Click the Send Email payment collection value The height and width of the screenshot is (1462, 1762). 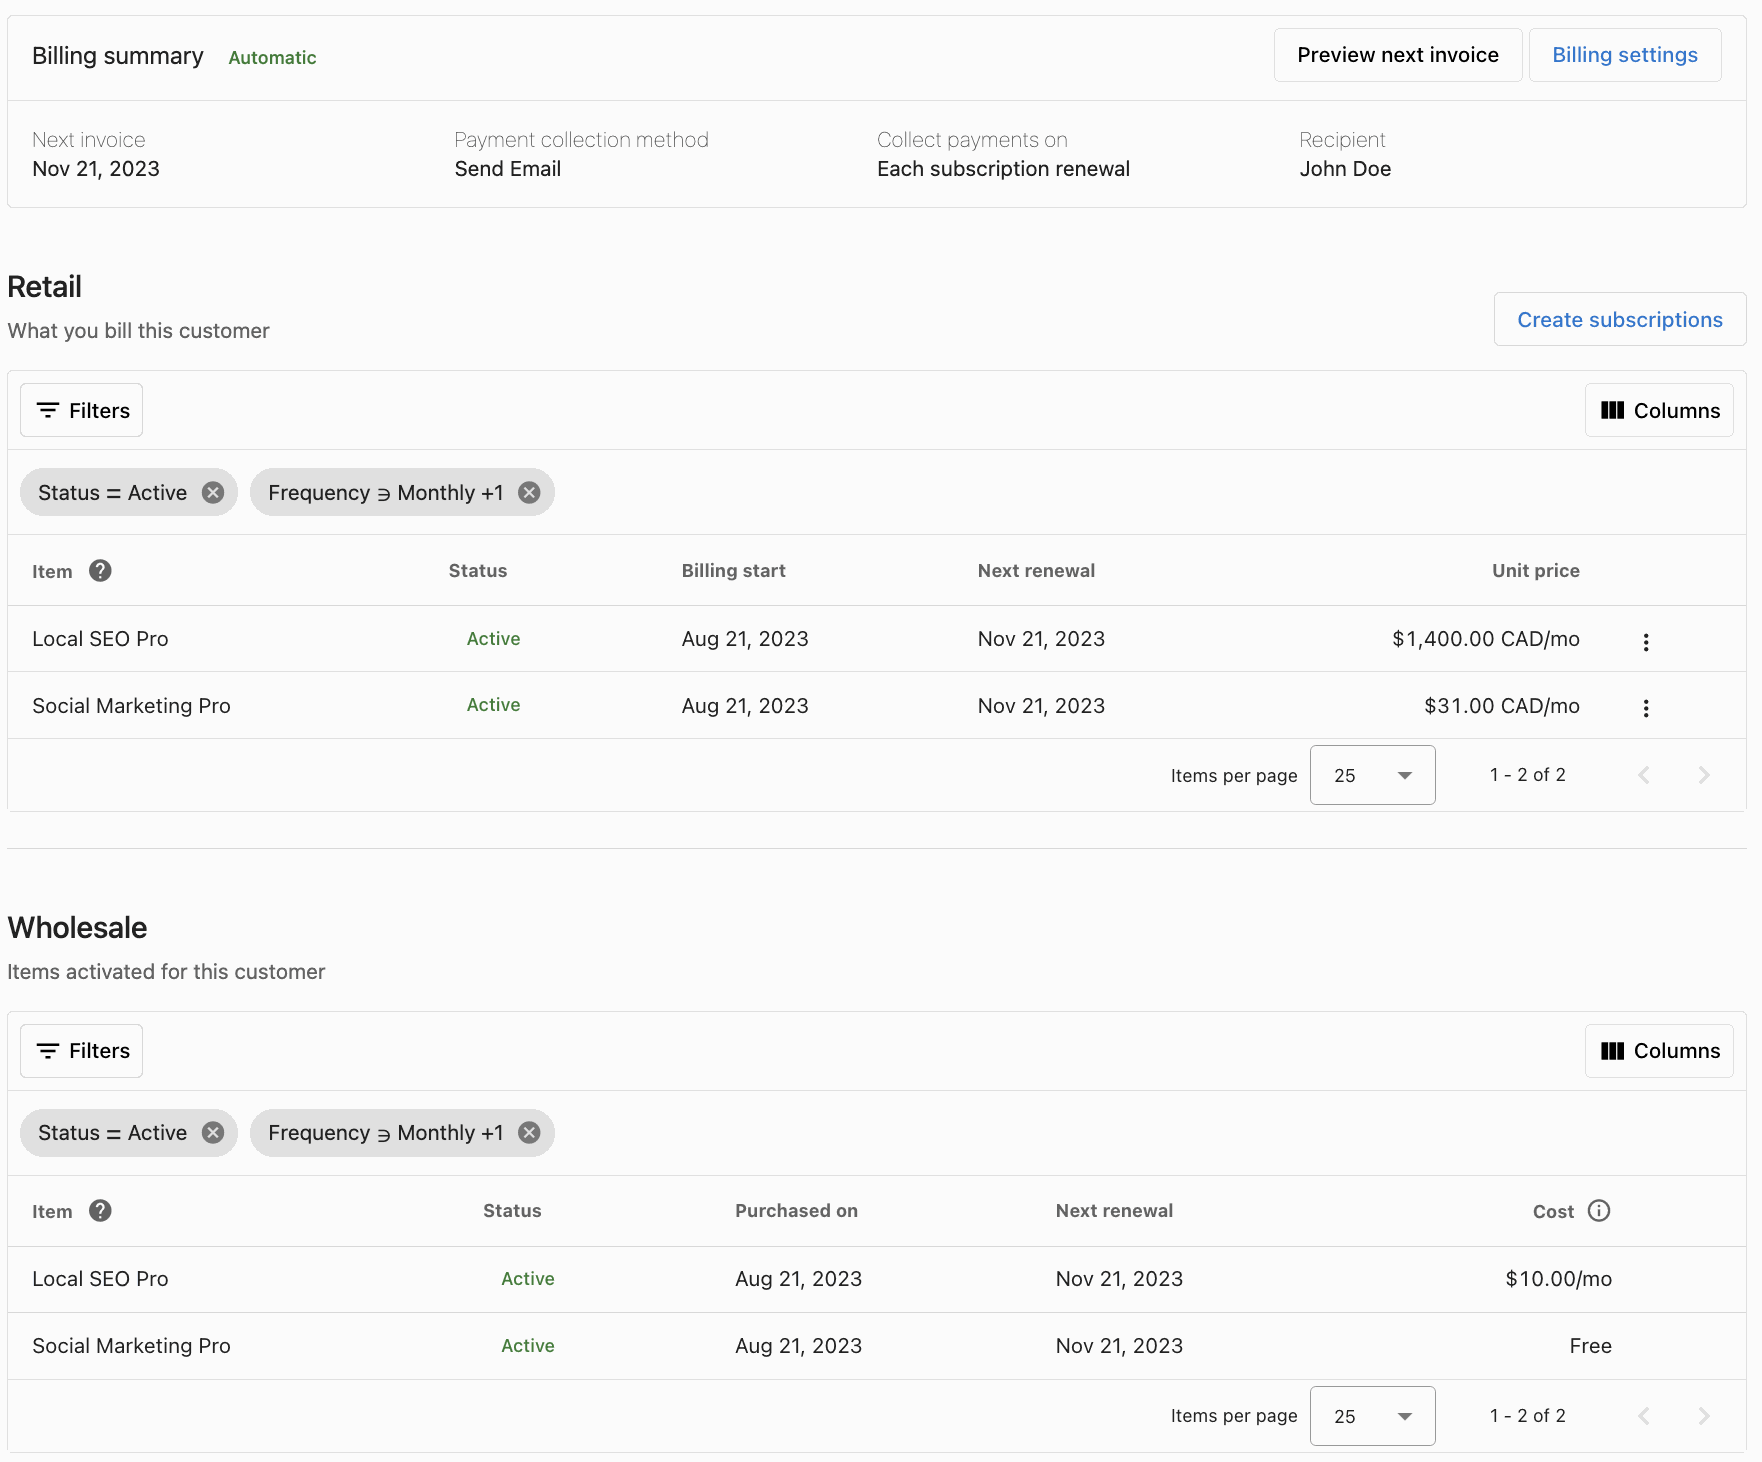pos(508,169)
